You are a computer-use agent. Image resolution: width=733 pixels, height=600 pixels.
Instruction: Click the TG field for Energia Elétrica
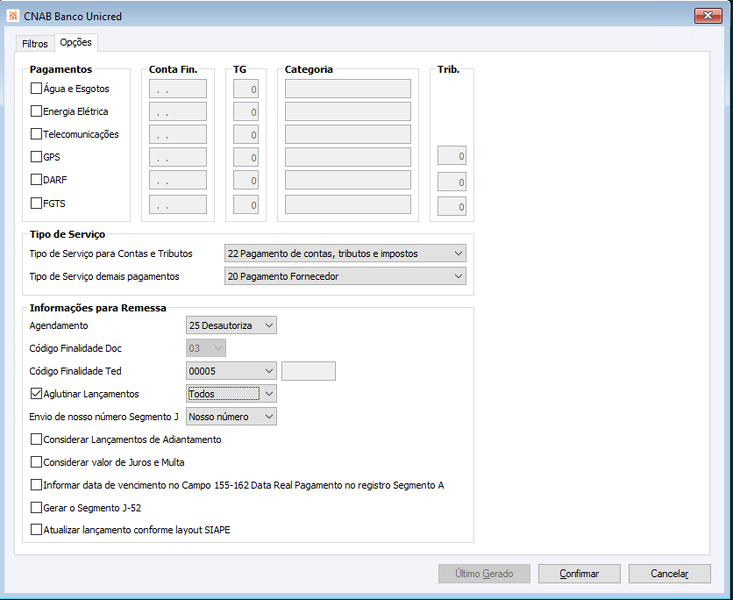tap(246, 112)
